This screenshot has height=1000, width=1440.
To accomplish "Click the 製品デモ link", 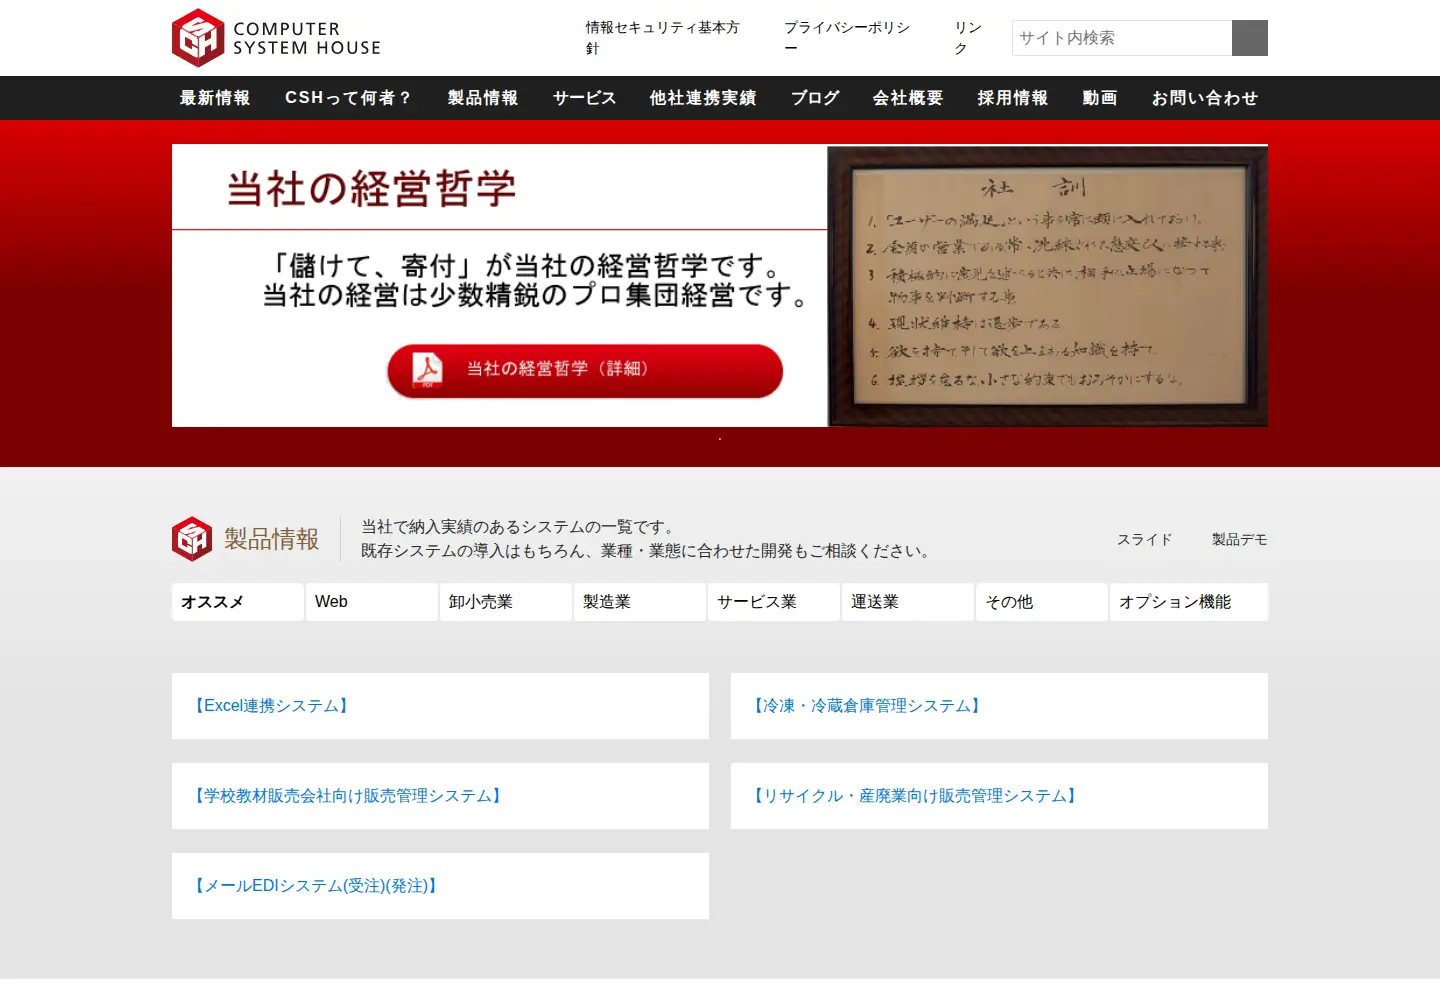I will [x=1239, y=539].
